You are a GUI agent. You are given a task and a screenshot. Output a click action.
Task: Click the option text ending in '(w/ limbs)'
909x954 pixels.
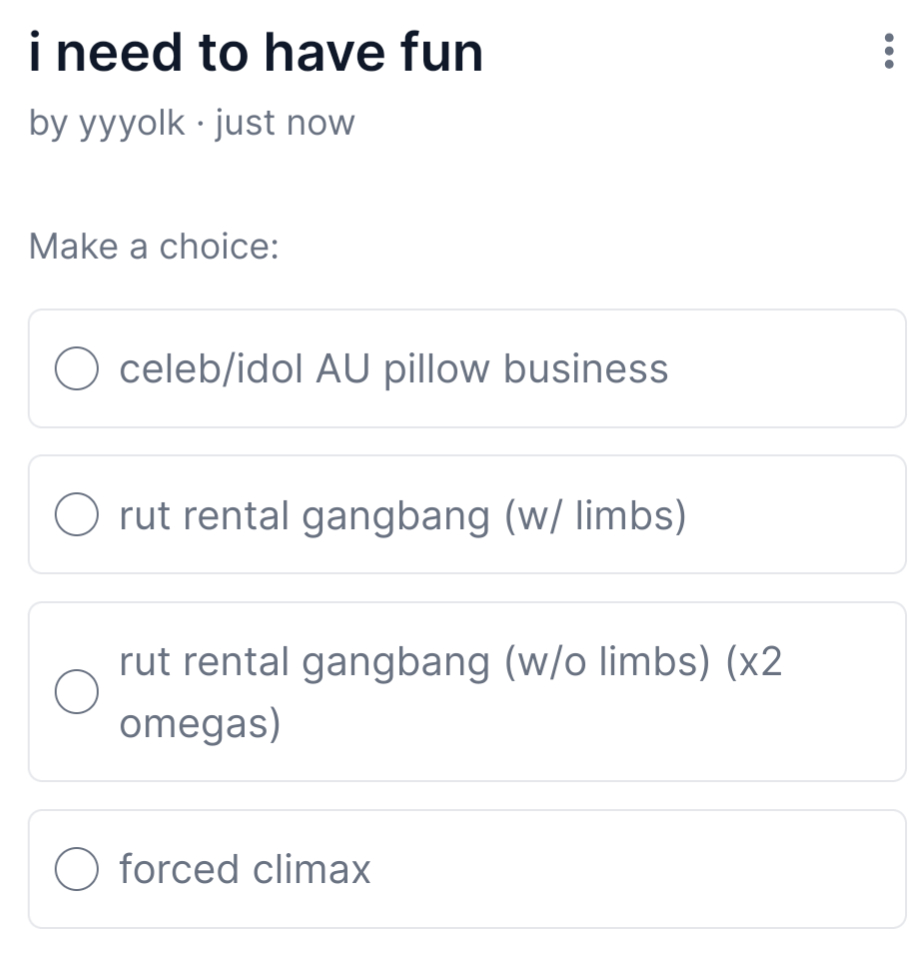click(403, 516)
